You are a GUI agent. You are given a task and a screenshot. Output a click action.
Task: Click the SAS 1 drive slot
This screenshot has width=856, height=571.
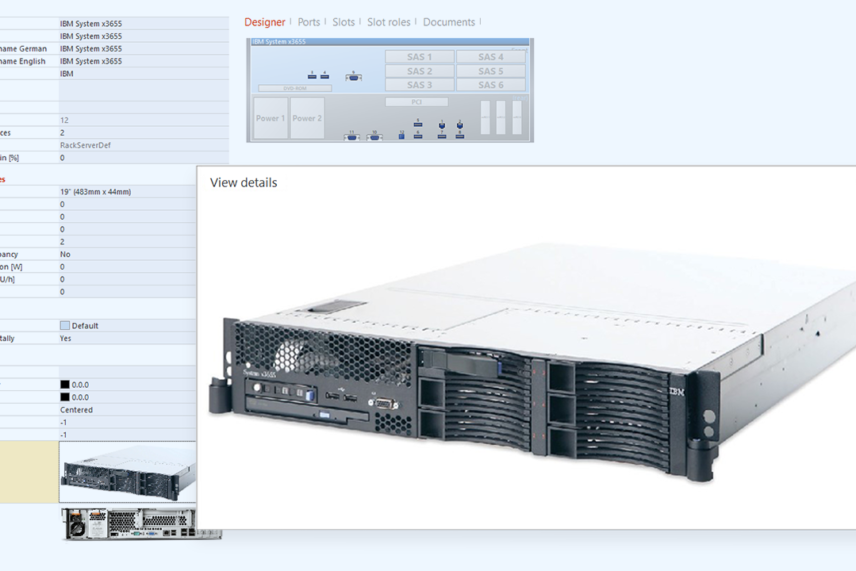pos(419,57)
